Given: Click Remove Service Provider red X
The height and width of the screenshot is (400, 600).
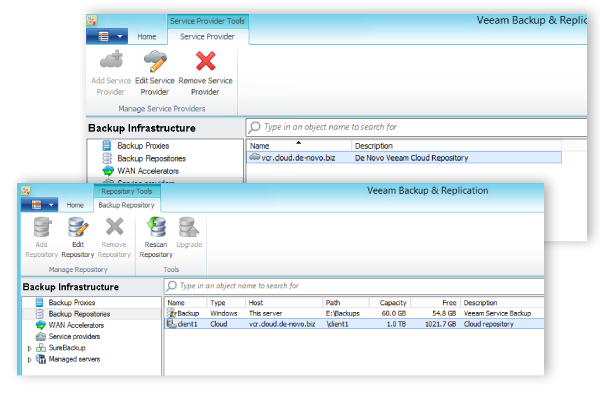Looking at the screenshot, I should [205, 61].
